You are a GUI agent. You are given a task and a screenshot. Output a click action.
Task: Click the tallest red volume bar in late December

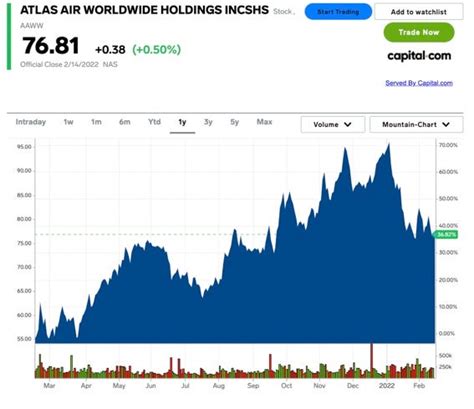371,360
